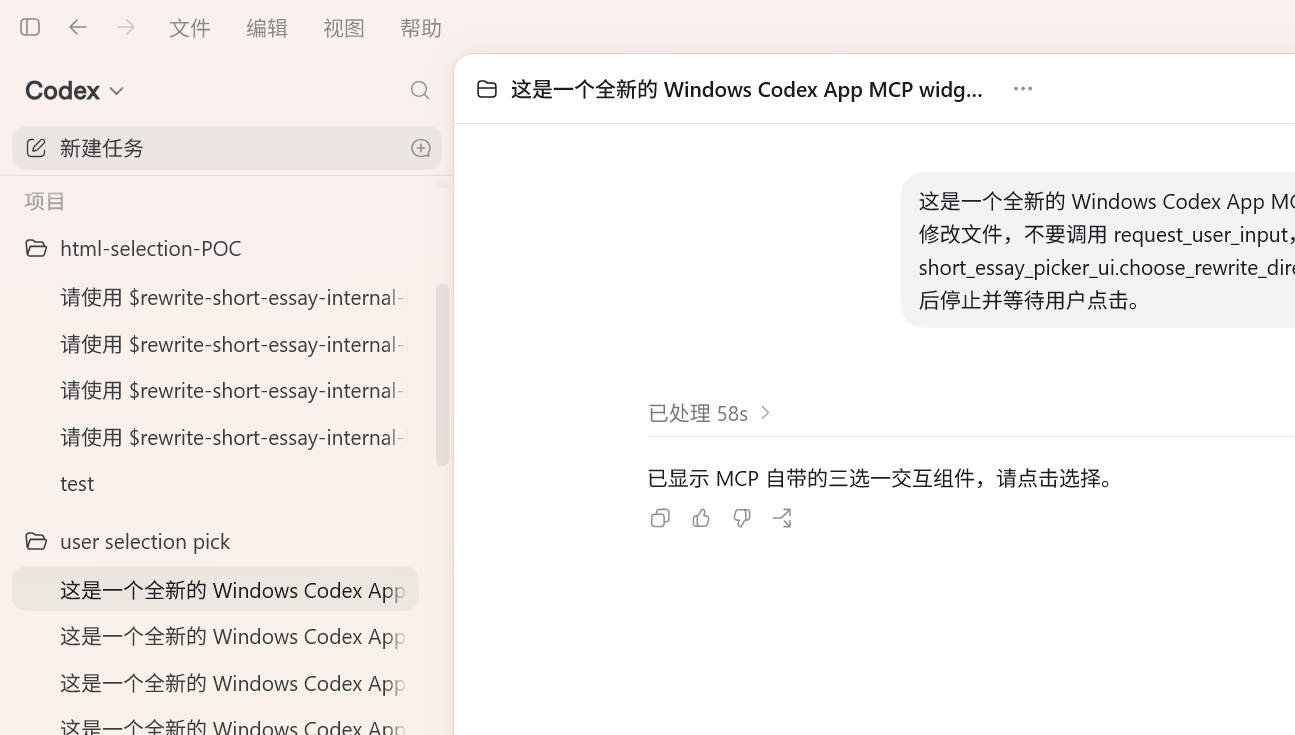Go back with the left arrow
The width and height of the screenshot is (1295, 735).
pos(78,27)
